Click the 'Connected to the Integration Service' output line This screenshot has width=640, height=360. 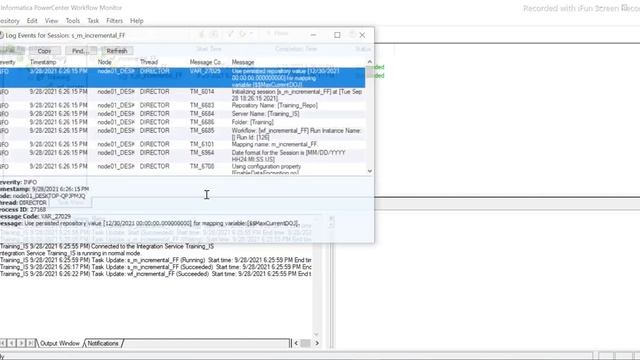click(107, 247)
